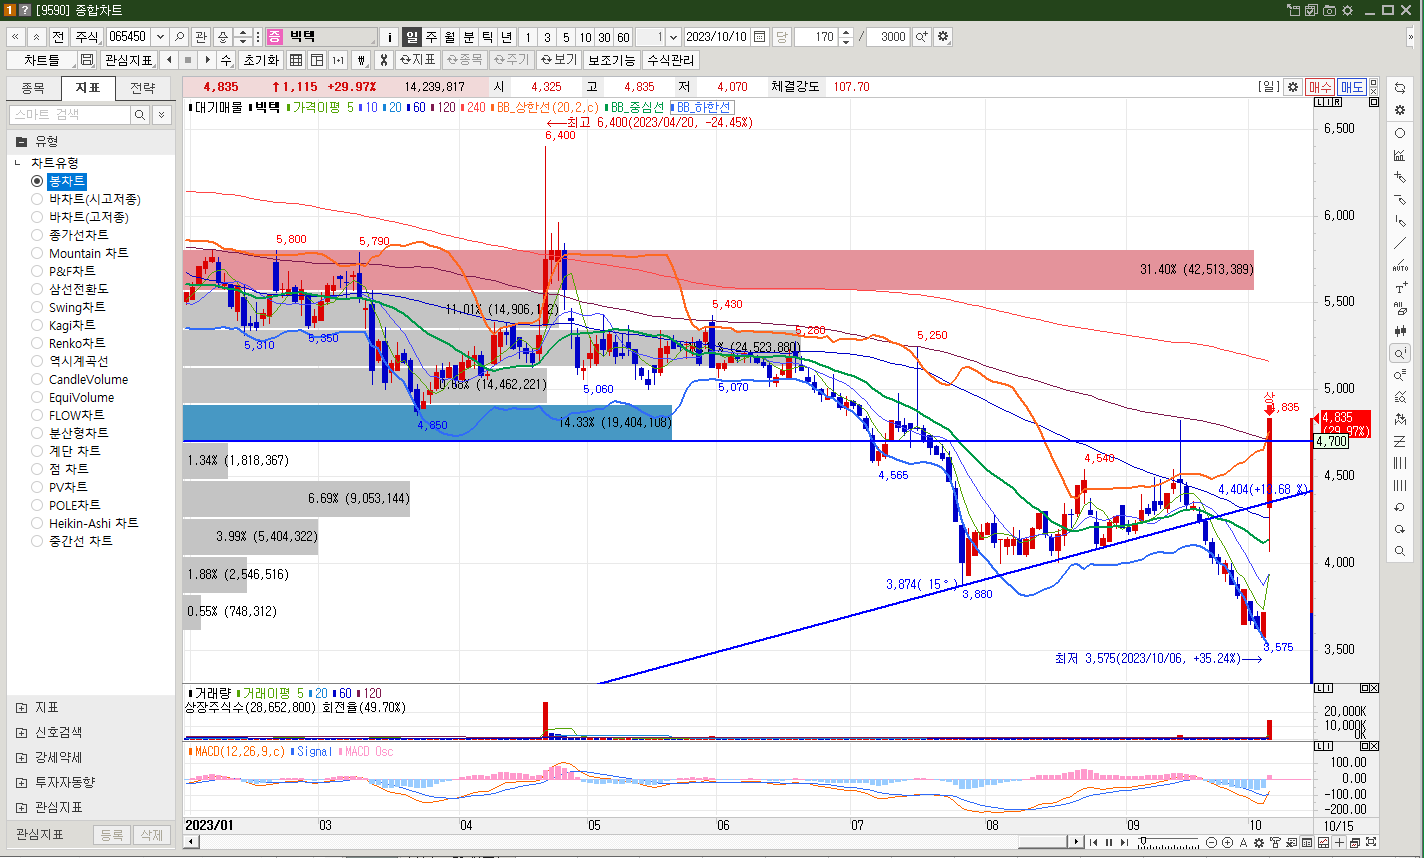Click the sync arrows icon atop the right toolbar
Viewport: 1424px width, 858px height.
1399,88
